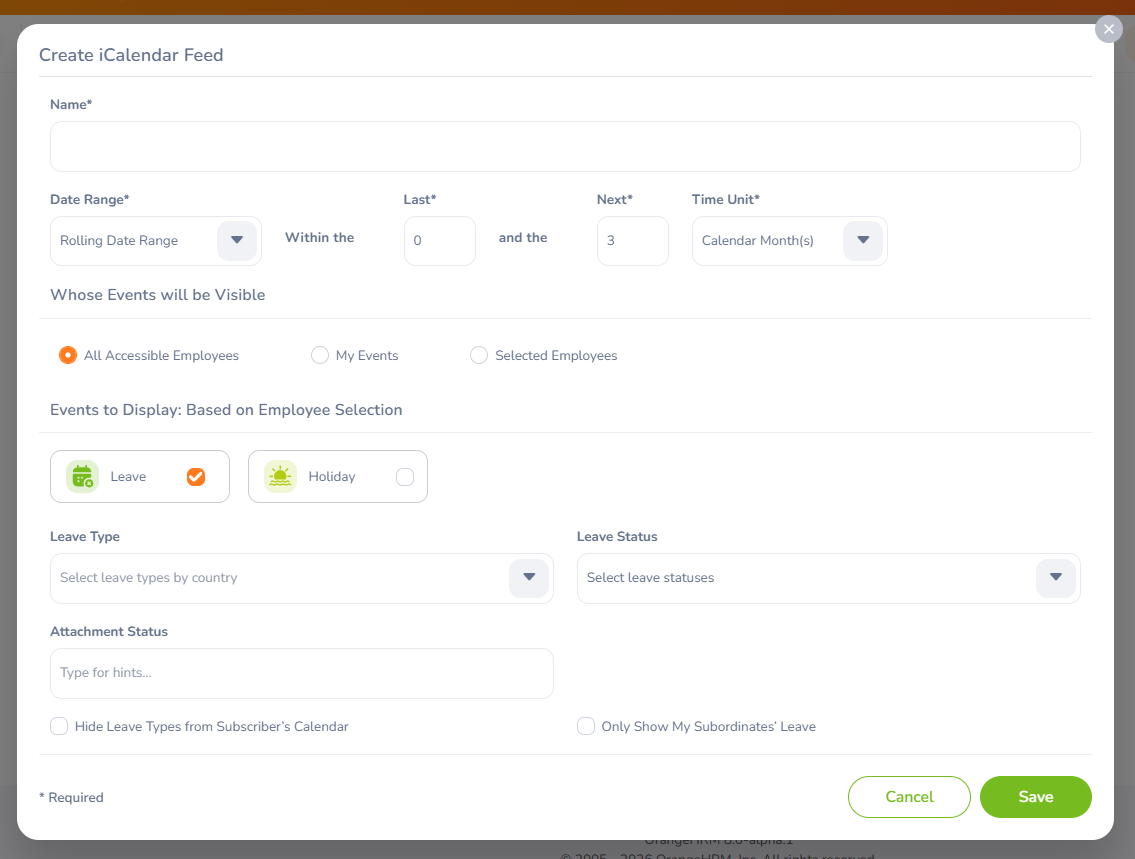
Task: Choose the My Events radio option
Action: [320, 355]
